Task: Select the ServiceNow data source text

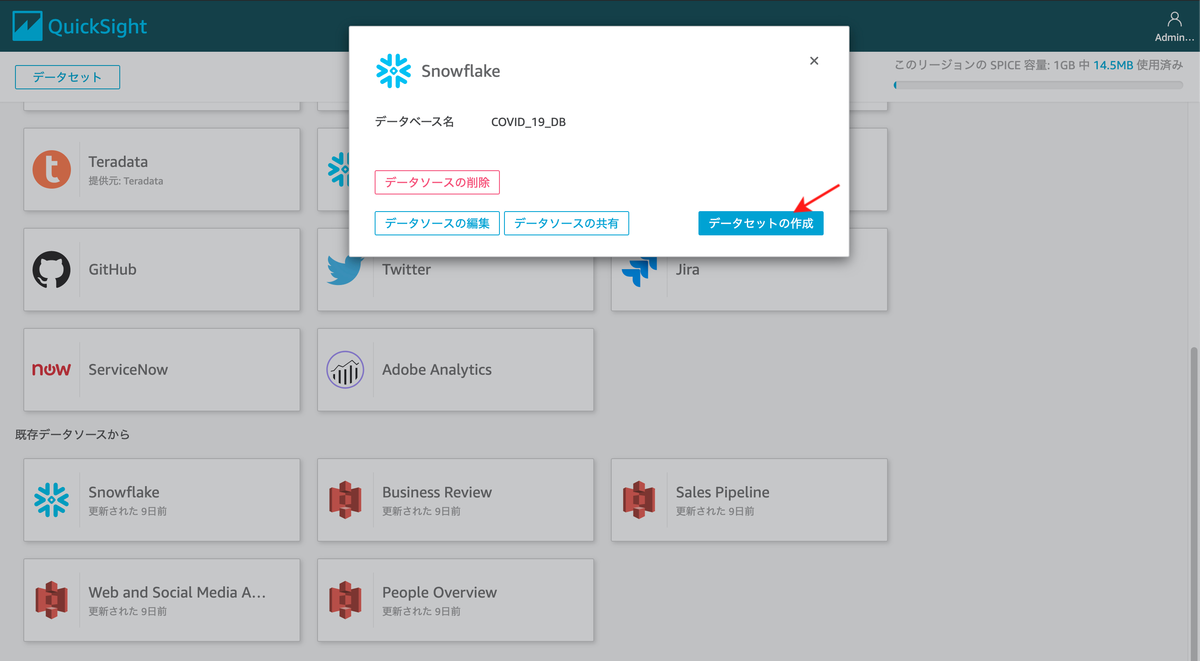Action: point(128,369)
